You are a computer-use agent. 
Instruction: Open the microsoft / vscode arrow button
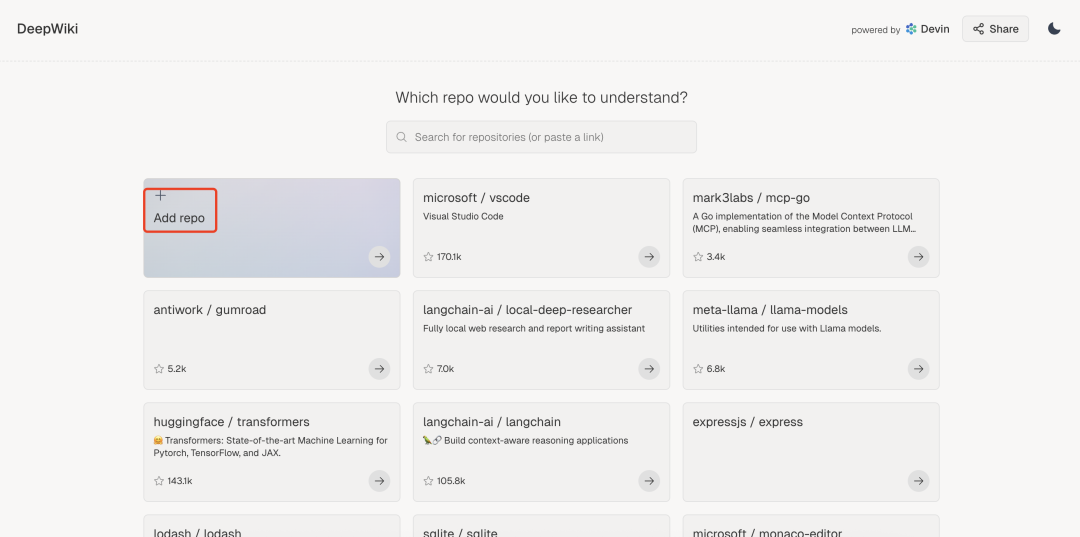[649, 257]
